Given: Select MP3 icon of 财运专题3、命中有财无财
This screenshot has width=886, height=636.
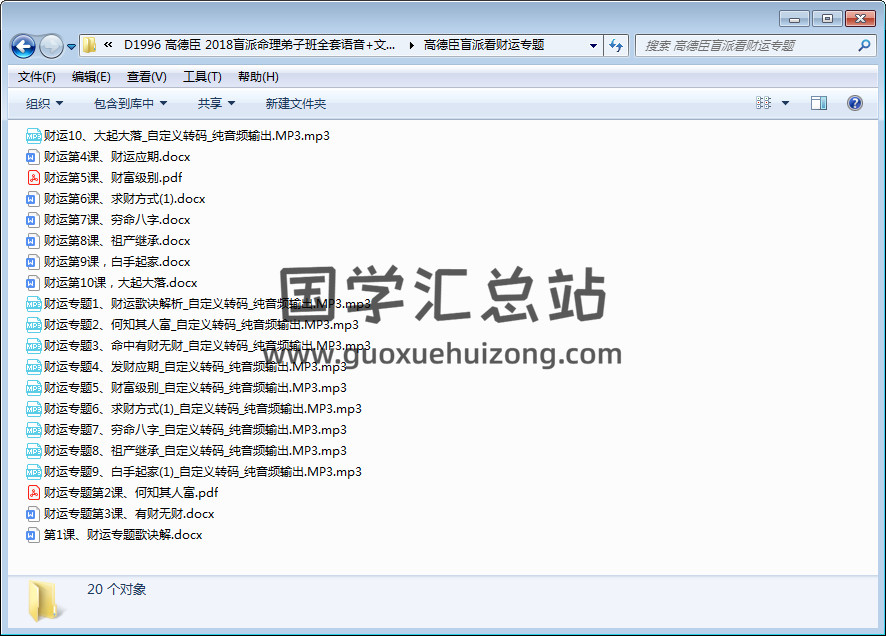Looking at the screenshot, I should coord(33,346).
